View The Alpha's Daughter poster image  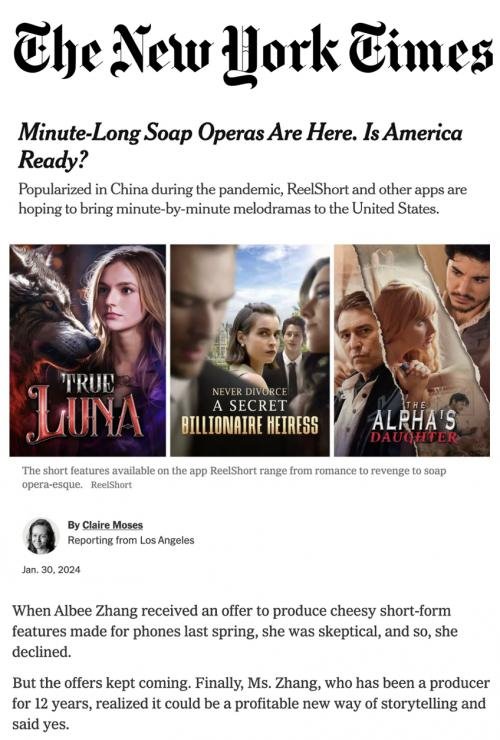coord(412,350)
